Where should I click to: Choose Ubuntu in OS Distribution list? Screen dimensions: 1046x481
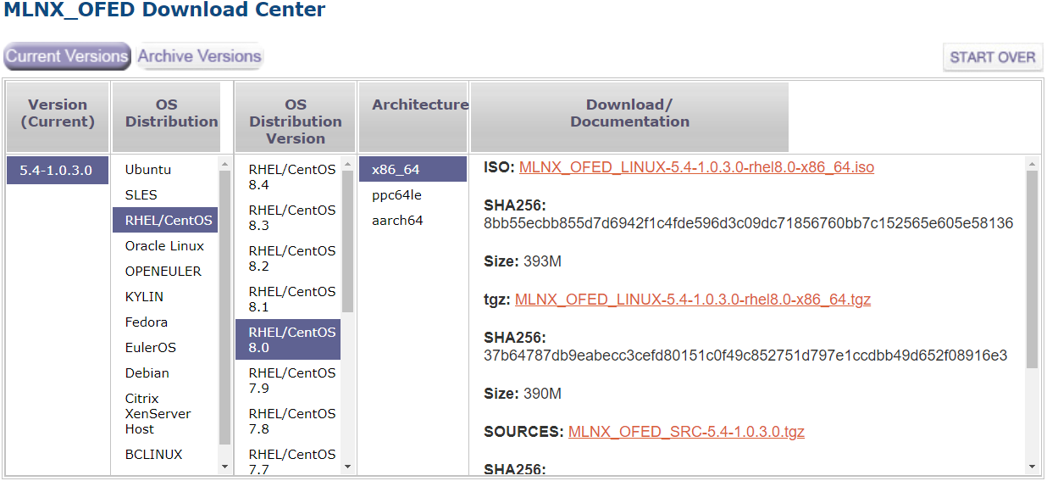click(148, 170)
